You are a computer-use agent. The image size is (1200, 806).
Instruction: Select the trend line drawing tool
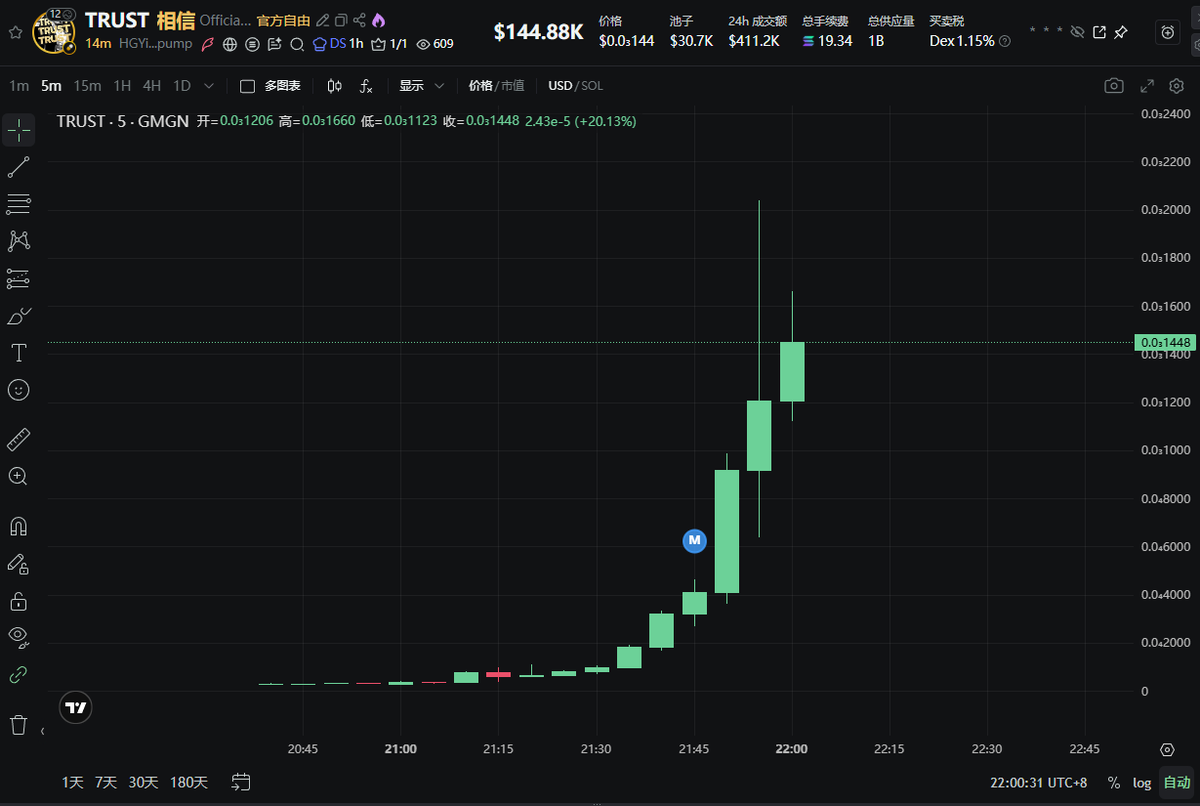(19, 167)
